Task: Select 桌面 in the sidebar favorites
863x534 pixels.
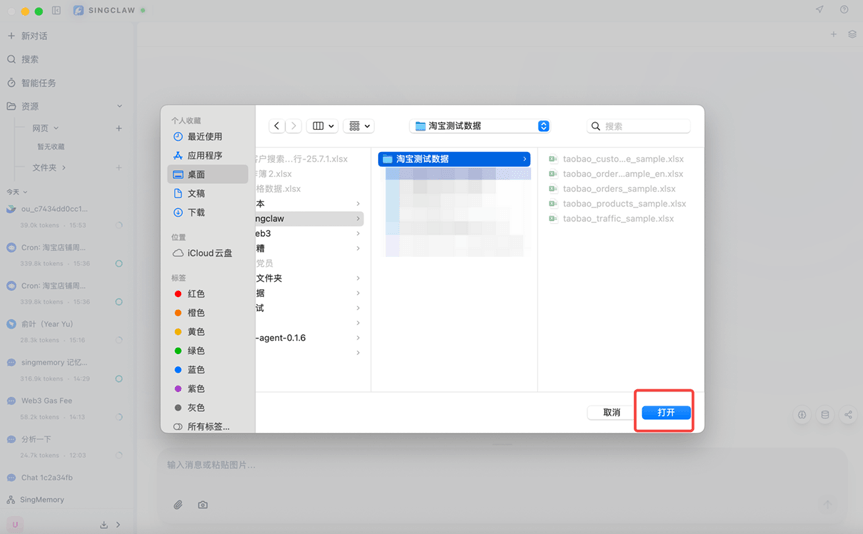Action: point(196,175)
